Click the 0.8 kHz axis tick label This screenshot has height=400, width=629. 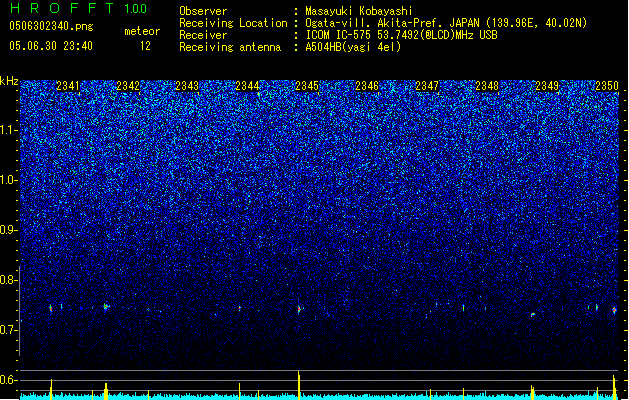[9, 280]
